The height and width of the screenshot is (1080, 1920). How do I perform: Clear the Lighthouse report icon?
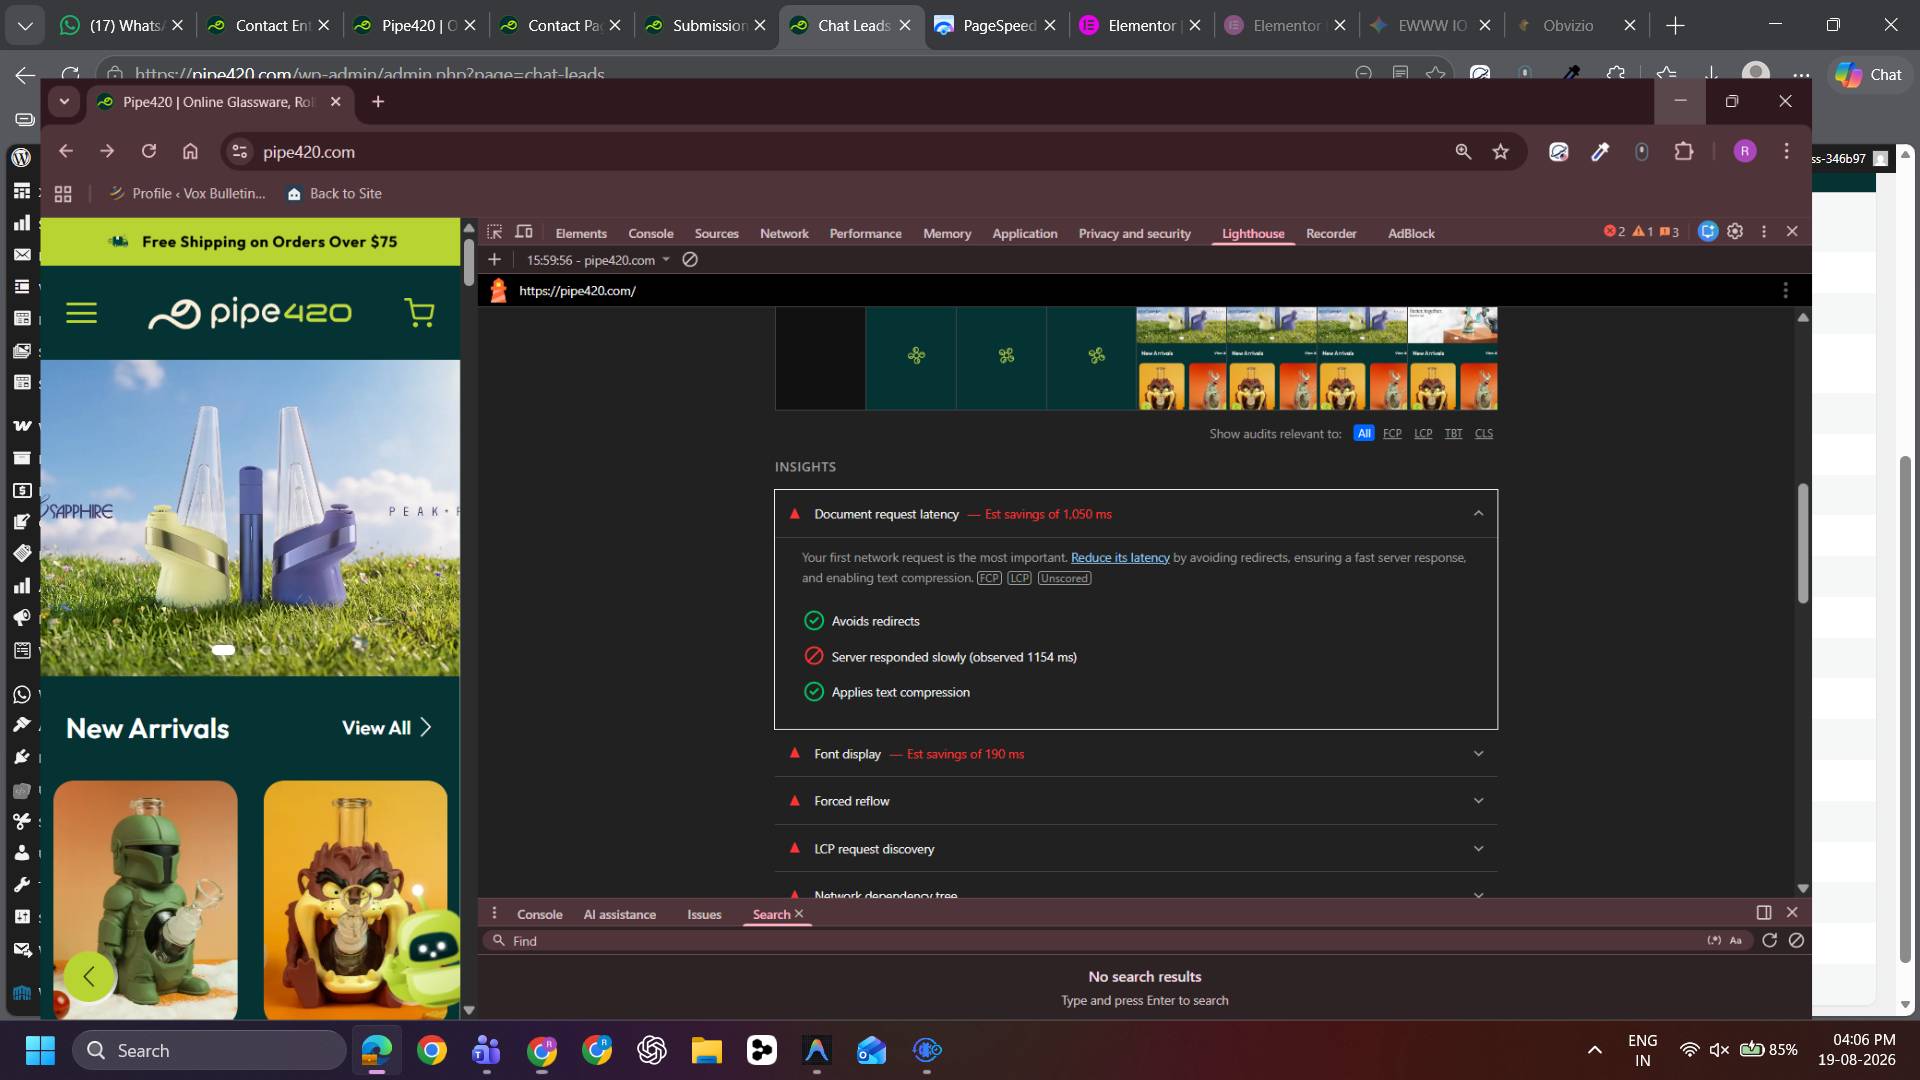690,260
